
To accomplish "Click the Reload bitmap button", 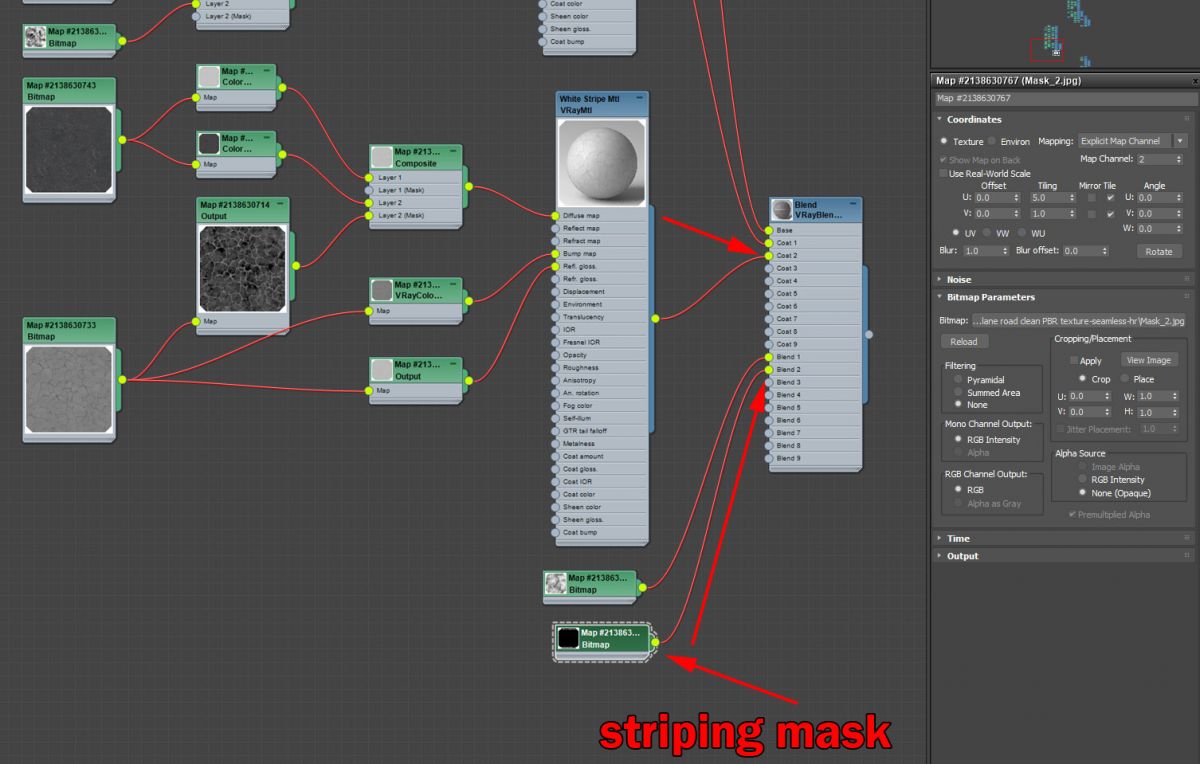I will tap(964, 341).
